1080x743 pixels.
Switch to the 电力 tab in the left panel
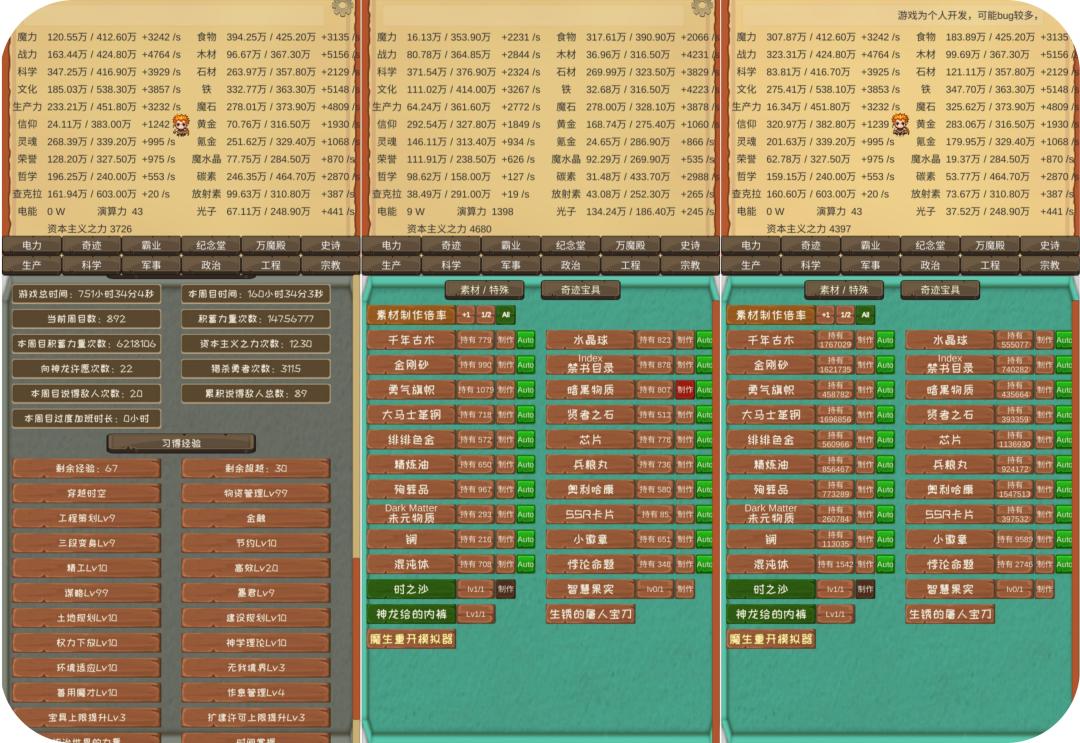point(32,245)
